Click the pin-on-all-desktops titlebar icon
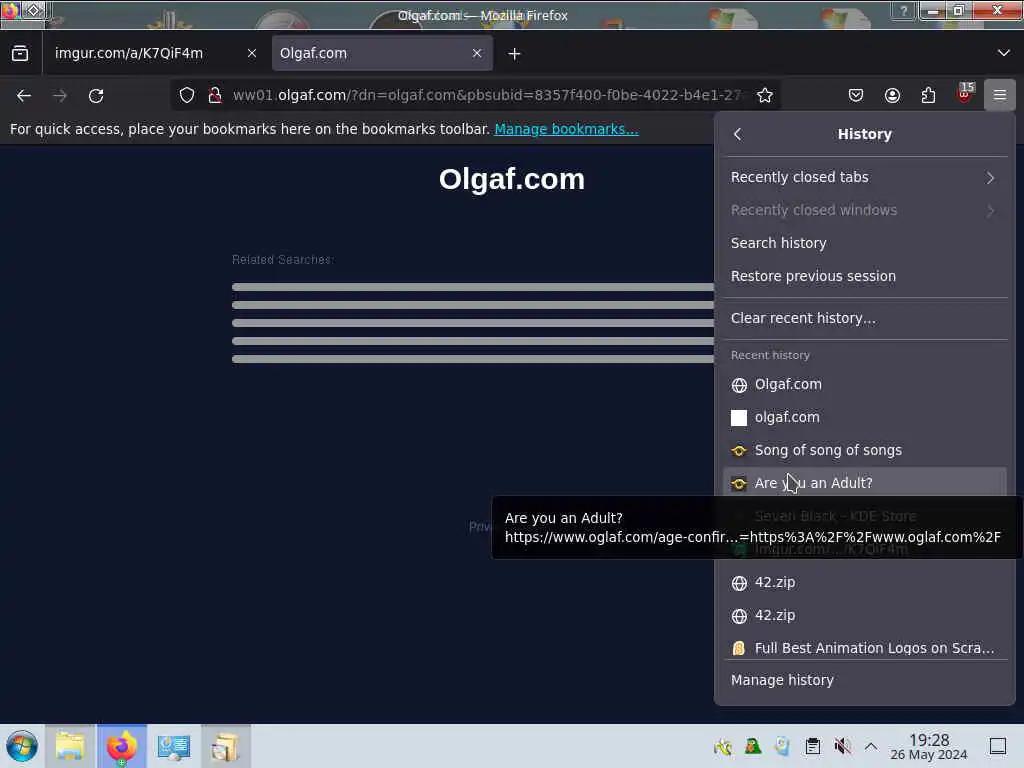The image size is (1024, 768). tap(34, 10)
